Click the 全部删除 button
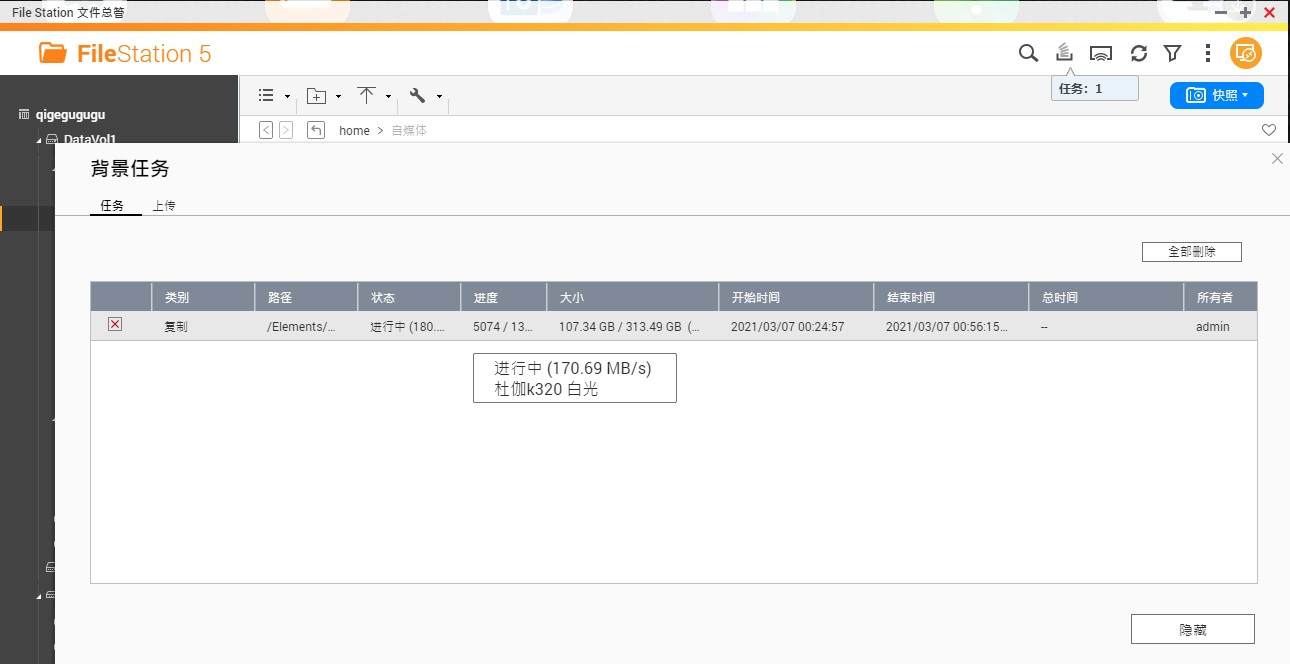1290x664 pixels. (1191, 251)
